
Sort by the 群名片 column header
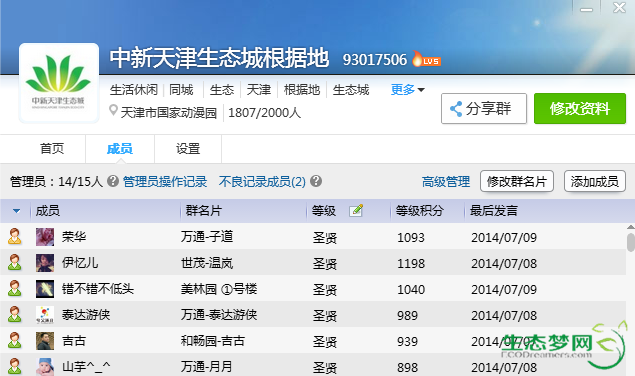pos(204,211)
